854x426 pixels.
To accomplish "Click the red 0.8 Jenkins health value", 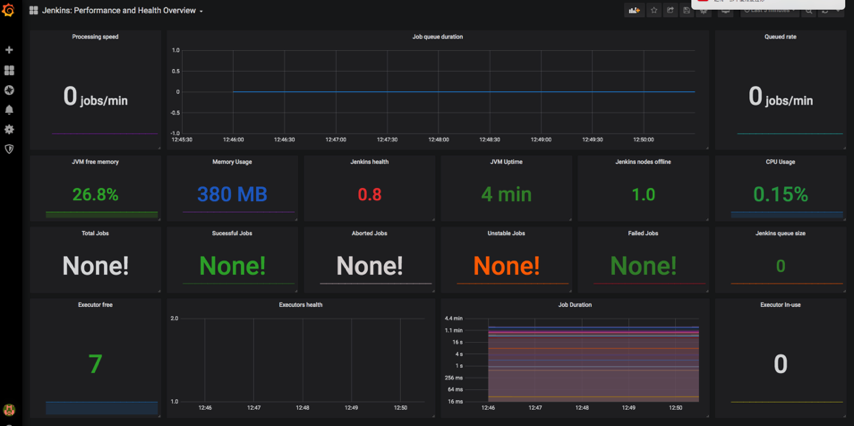I will pos(369,194).
